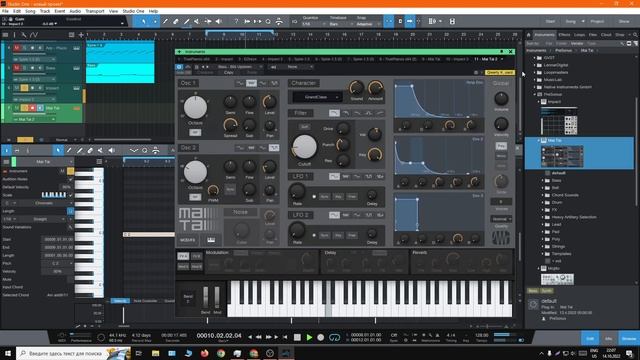640x360 pixels.
Task: Toggle LFO 2 Free button
Action: 352,235
